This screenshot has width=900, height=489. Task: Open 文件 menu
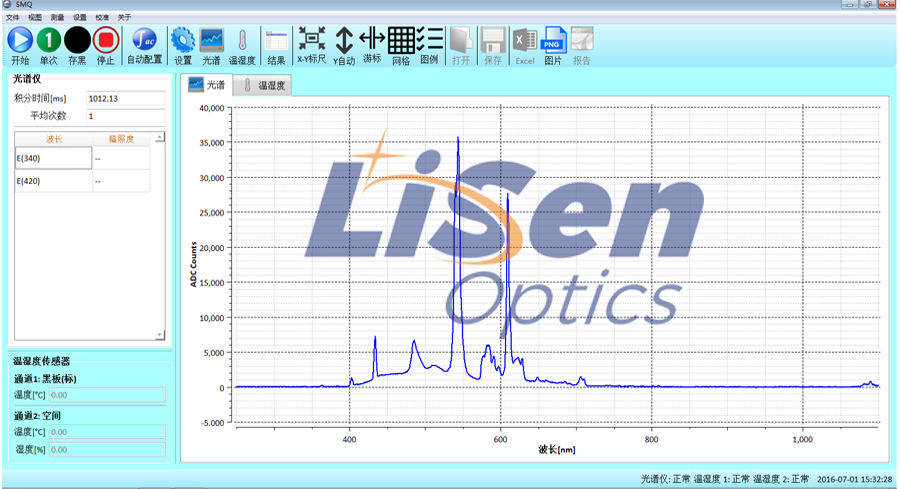pyautogui.click(x=13, y=17)
